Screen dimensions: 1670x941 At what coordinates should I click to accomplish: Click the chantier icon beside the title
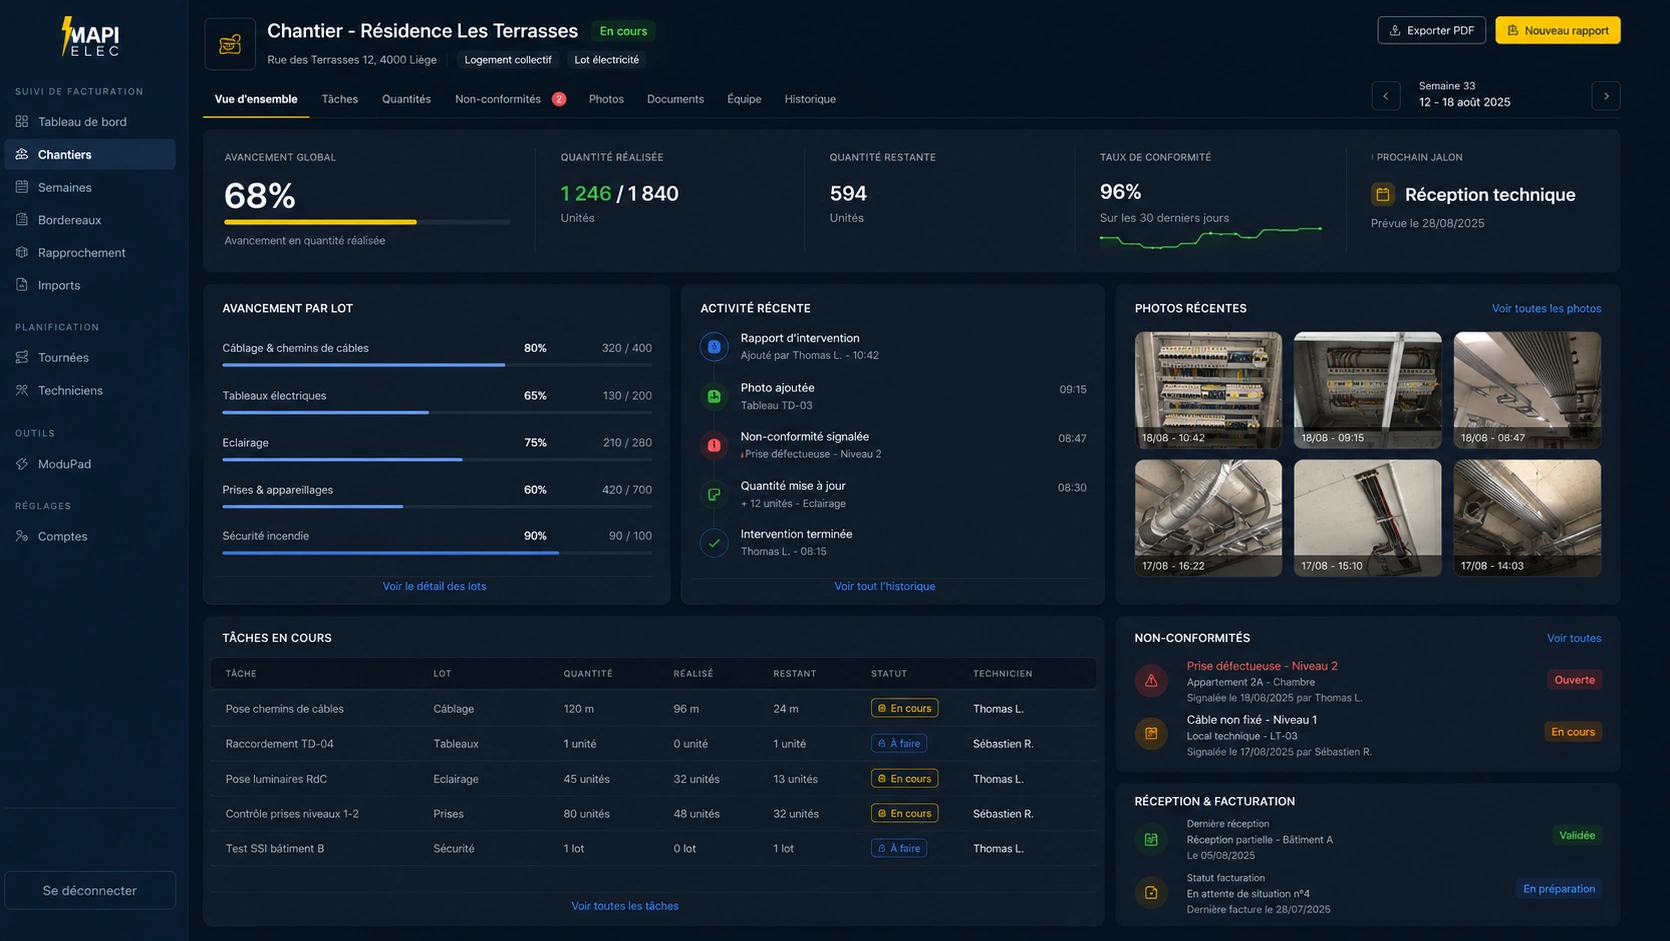coord(230,44)
